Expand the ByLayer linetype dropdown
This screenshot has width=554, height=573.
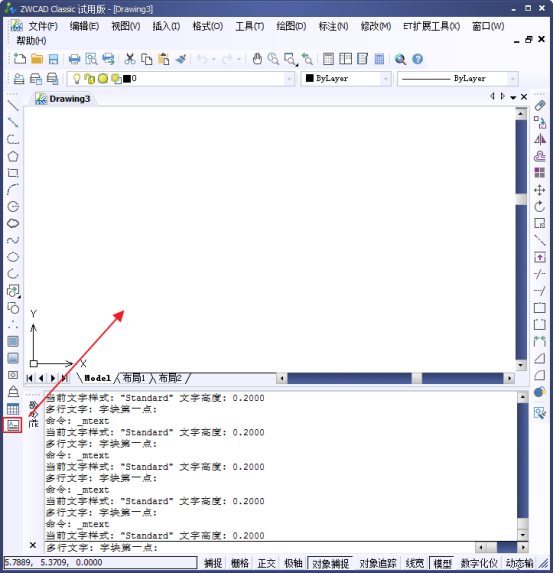point(513,79)
